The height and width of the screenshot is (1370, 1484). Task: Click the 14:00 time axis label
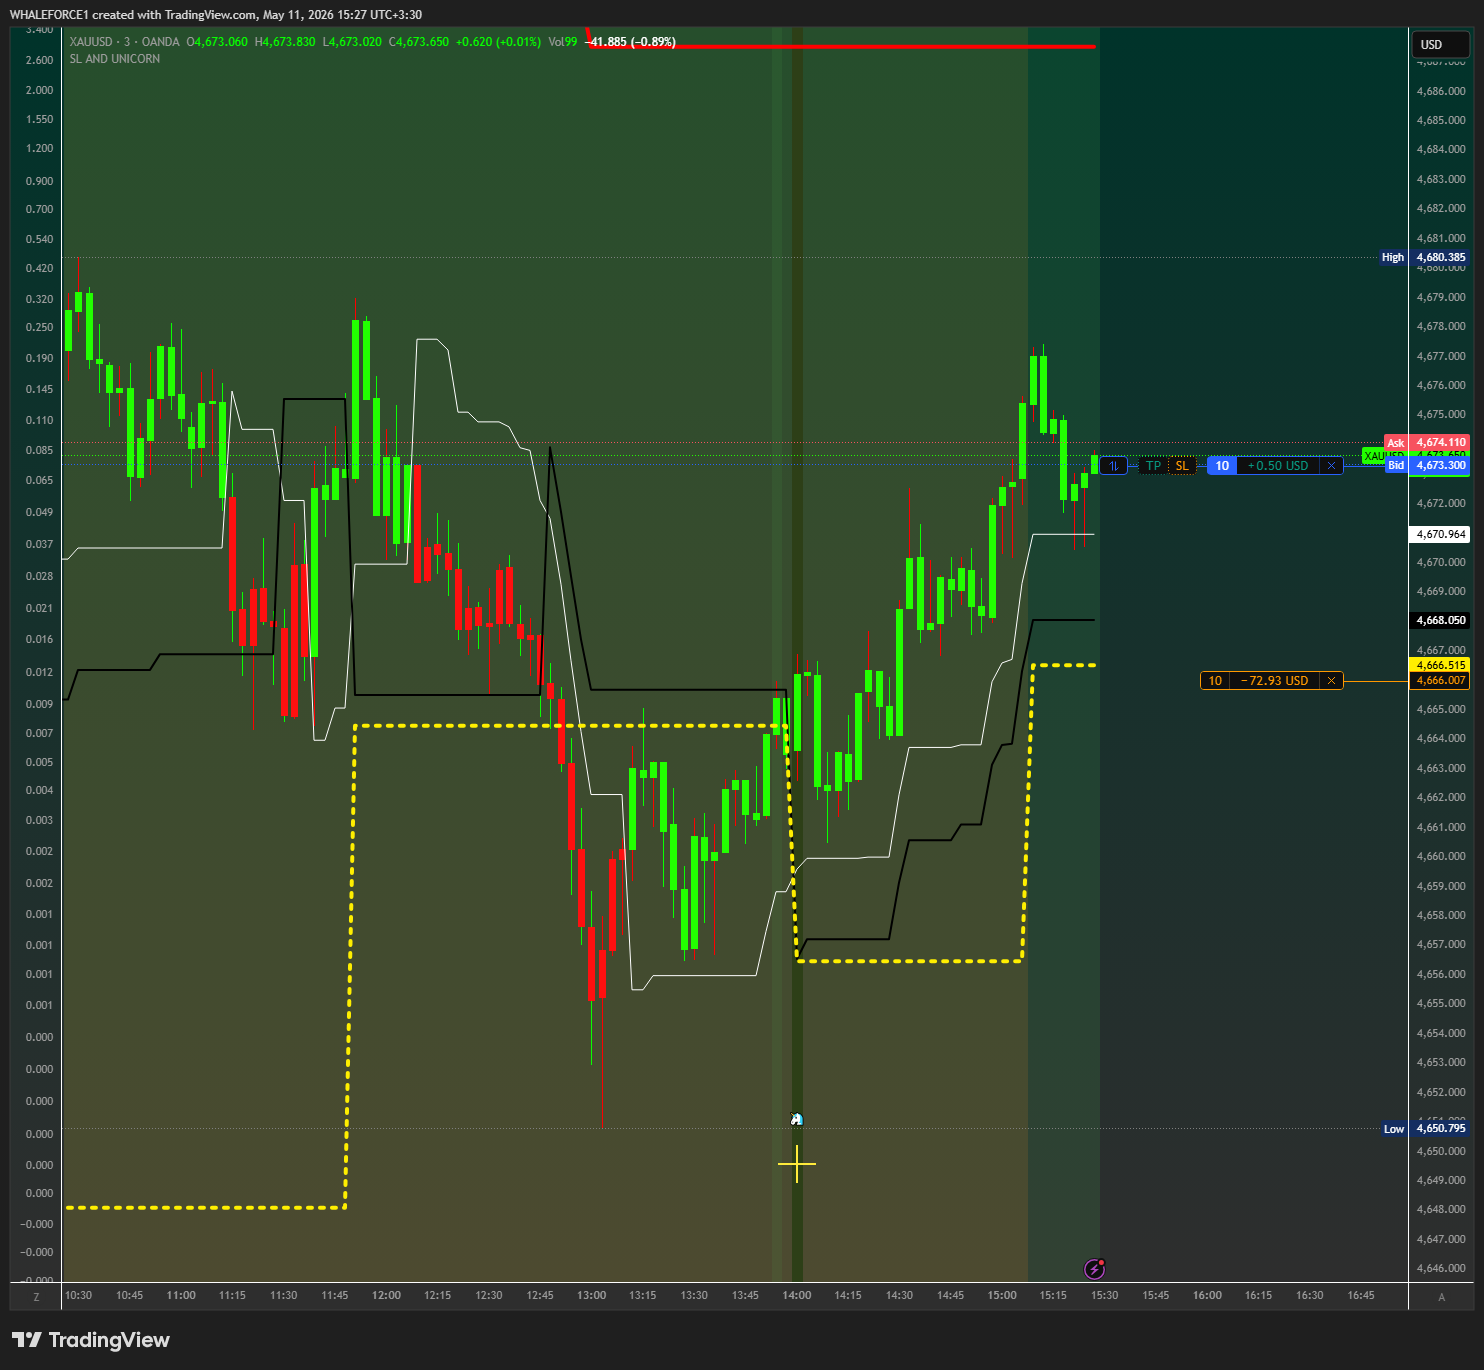(x=797, y=1296)
